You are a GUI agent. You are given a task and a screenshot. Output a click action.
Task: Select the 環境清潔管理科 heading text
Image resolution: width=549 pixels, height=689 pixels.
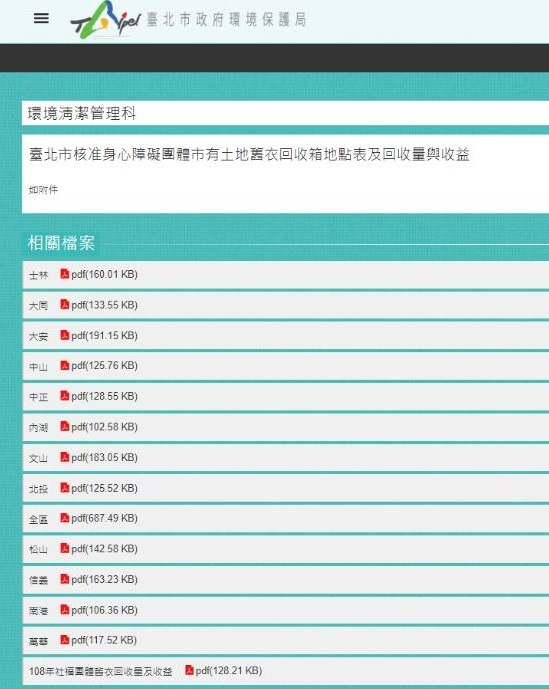coord(82,113)
